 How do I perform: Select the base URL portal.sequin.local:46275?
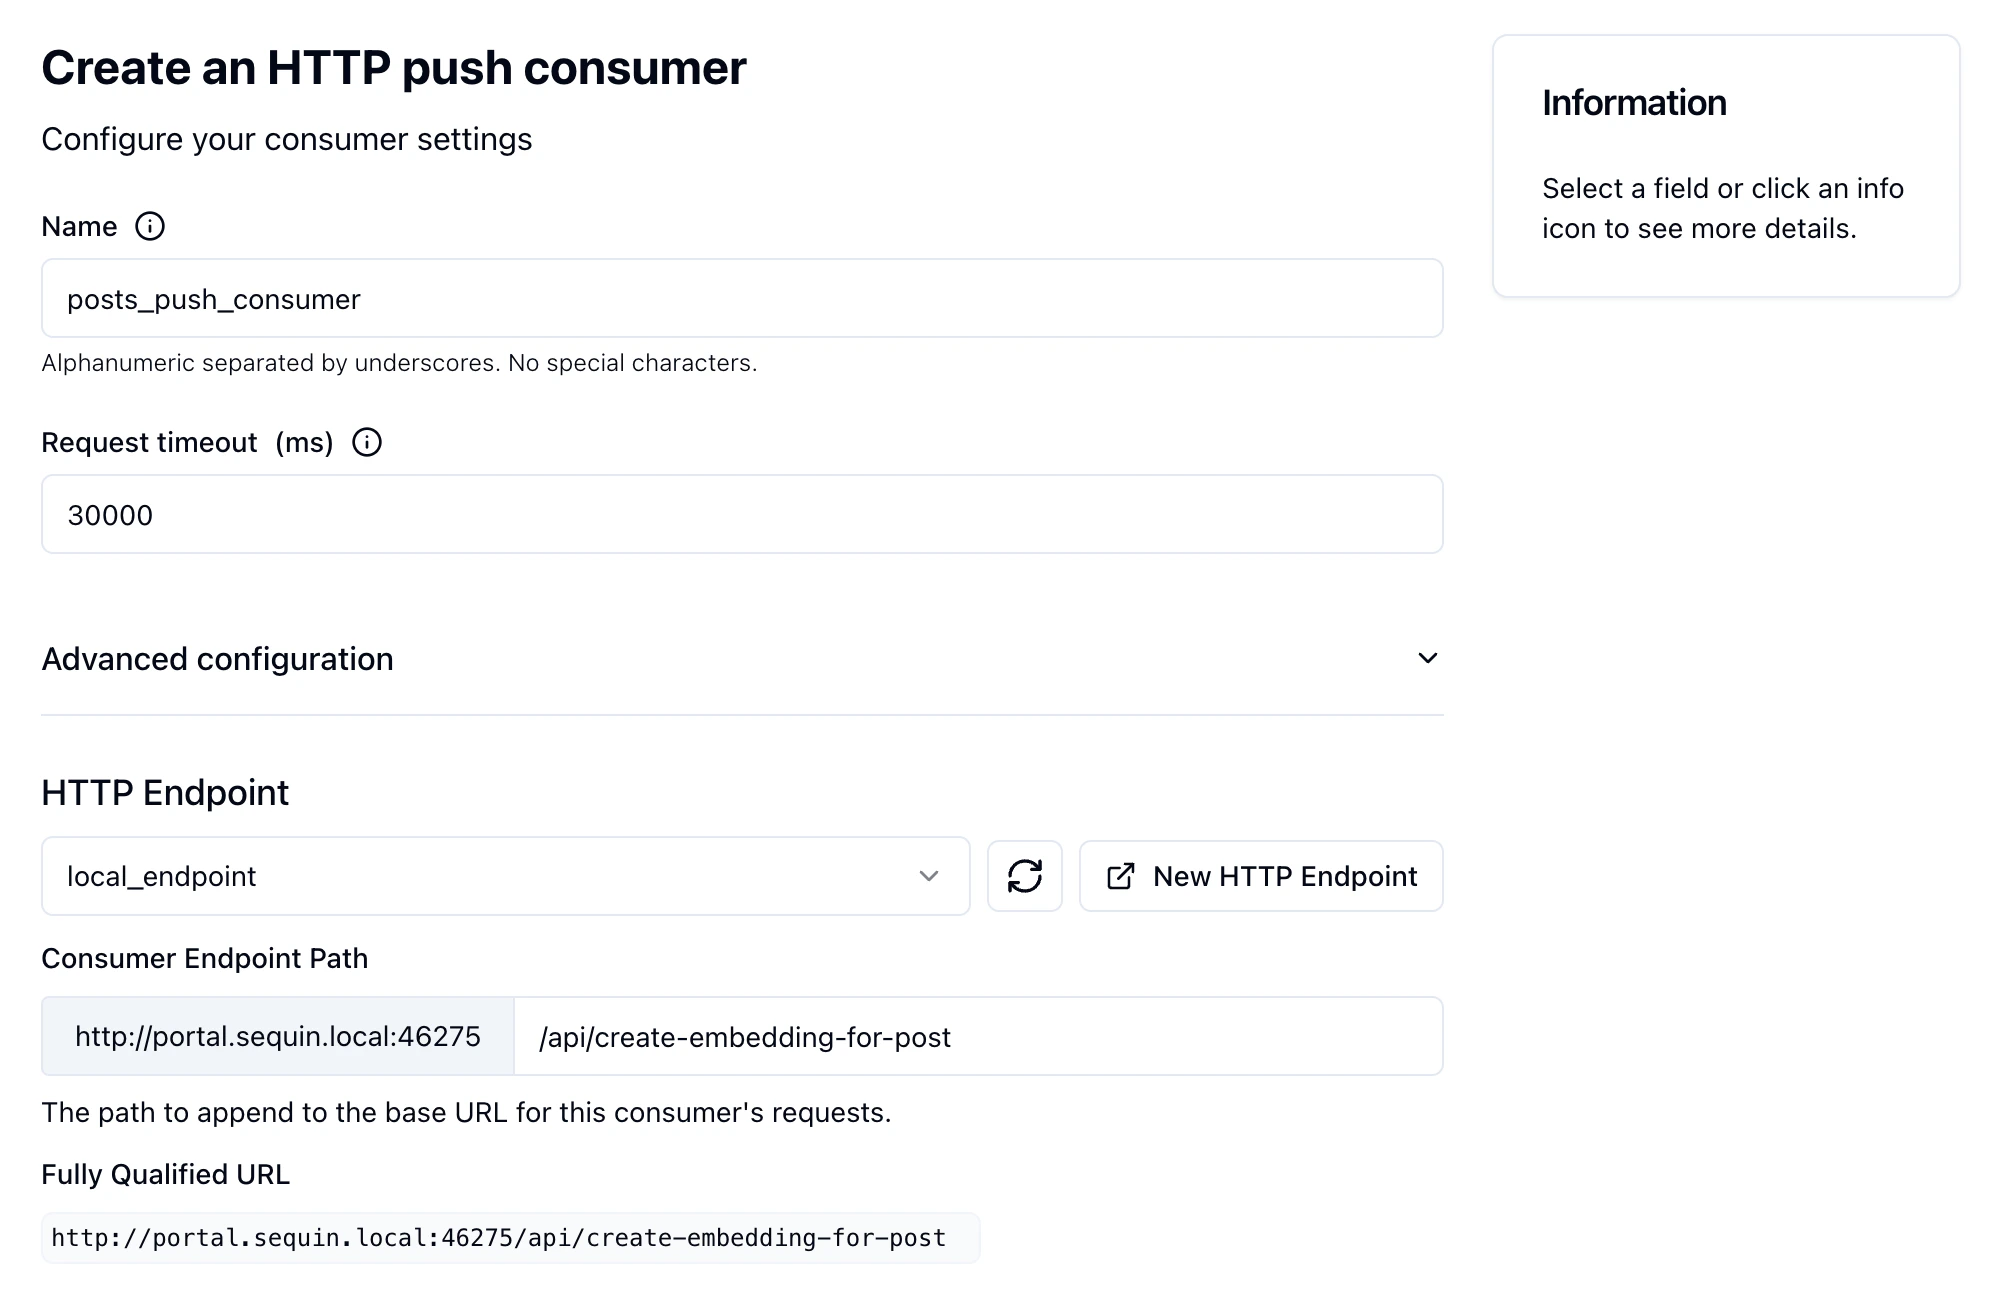277,1036
